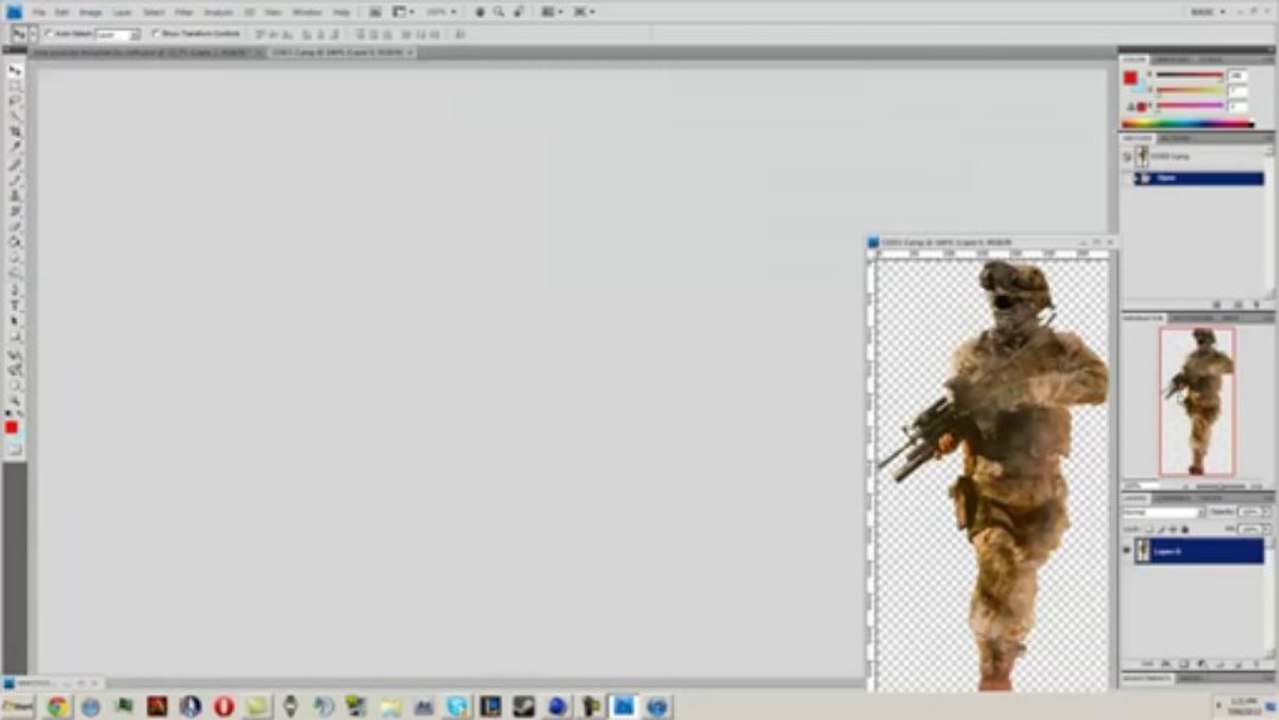This screenshot has width=1279, height=720.
Task: Open the layer Opacity dropdown arrow
Action: tap(1267, 512)
